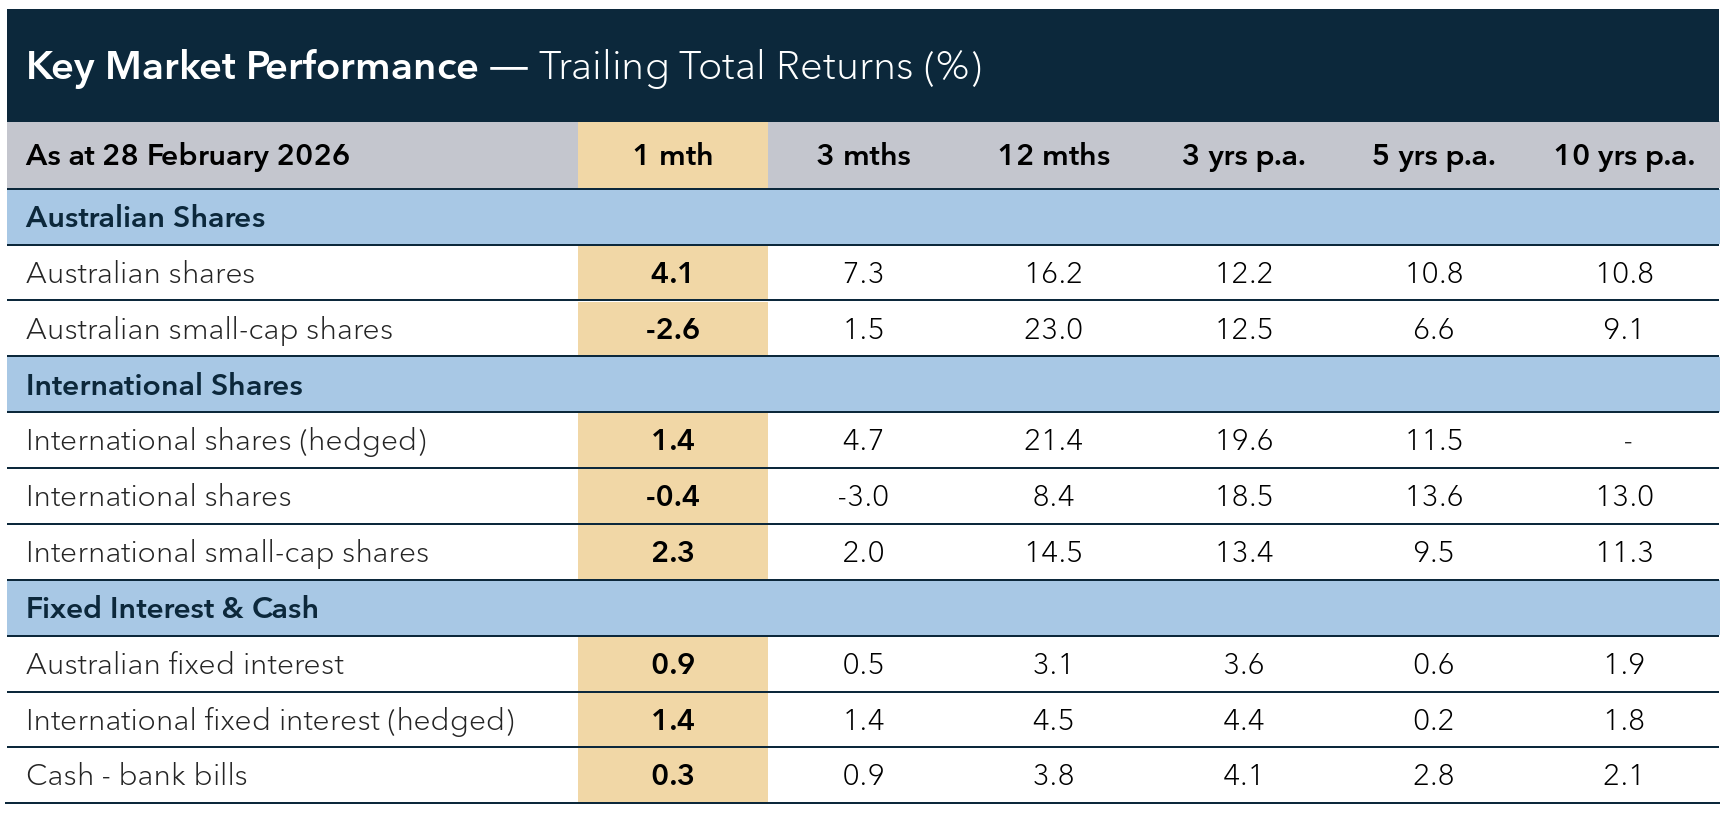1728x814 pixels.
Task: Click the "Australian fixed interest" row label
Action: [185, 664]
